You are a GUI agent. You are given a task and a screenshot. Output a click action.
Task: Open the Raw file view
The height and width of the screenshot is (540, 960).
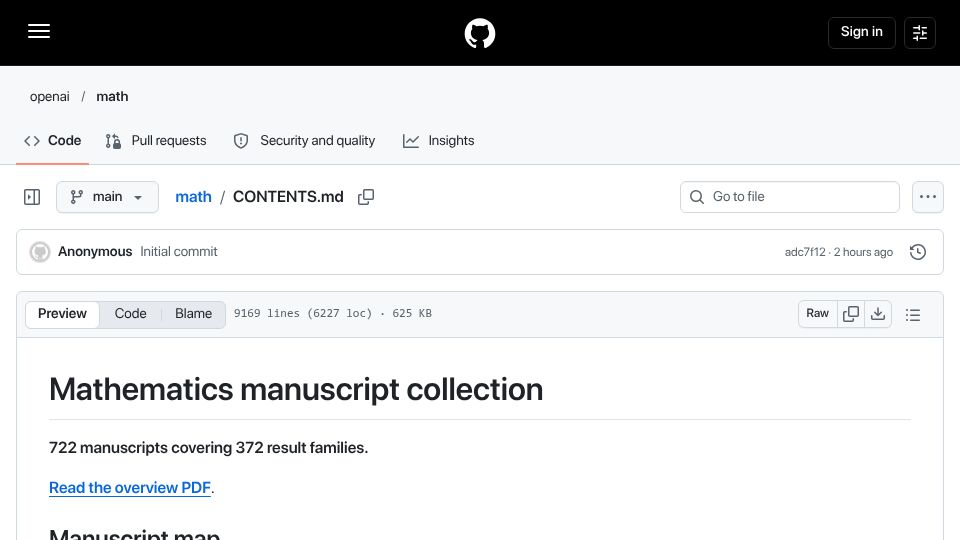pos(817,314)
